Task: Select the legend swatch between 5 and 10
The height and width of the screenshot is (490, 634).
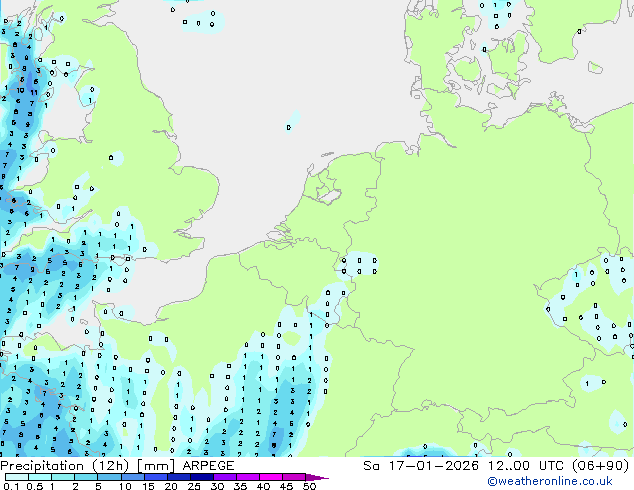Action: click(x=109, y=477)
